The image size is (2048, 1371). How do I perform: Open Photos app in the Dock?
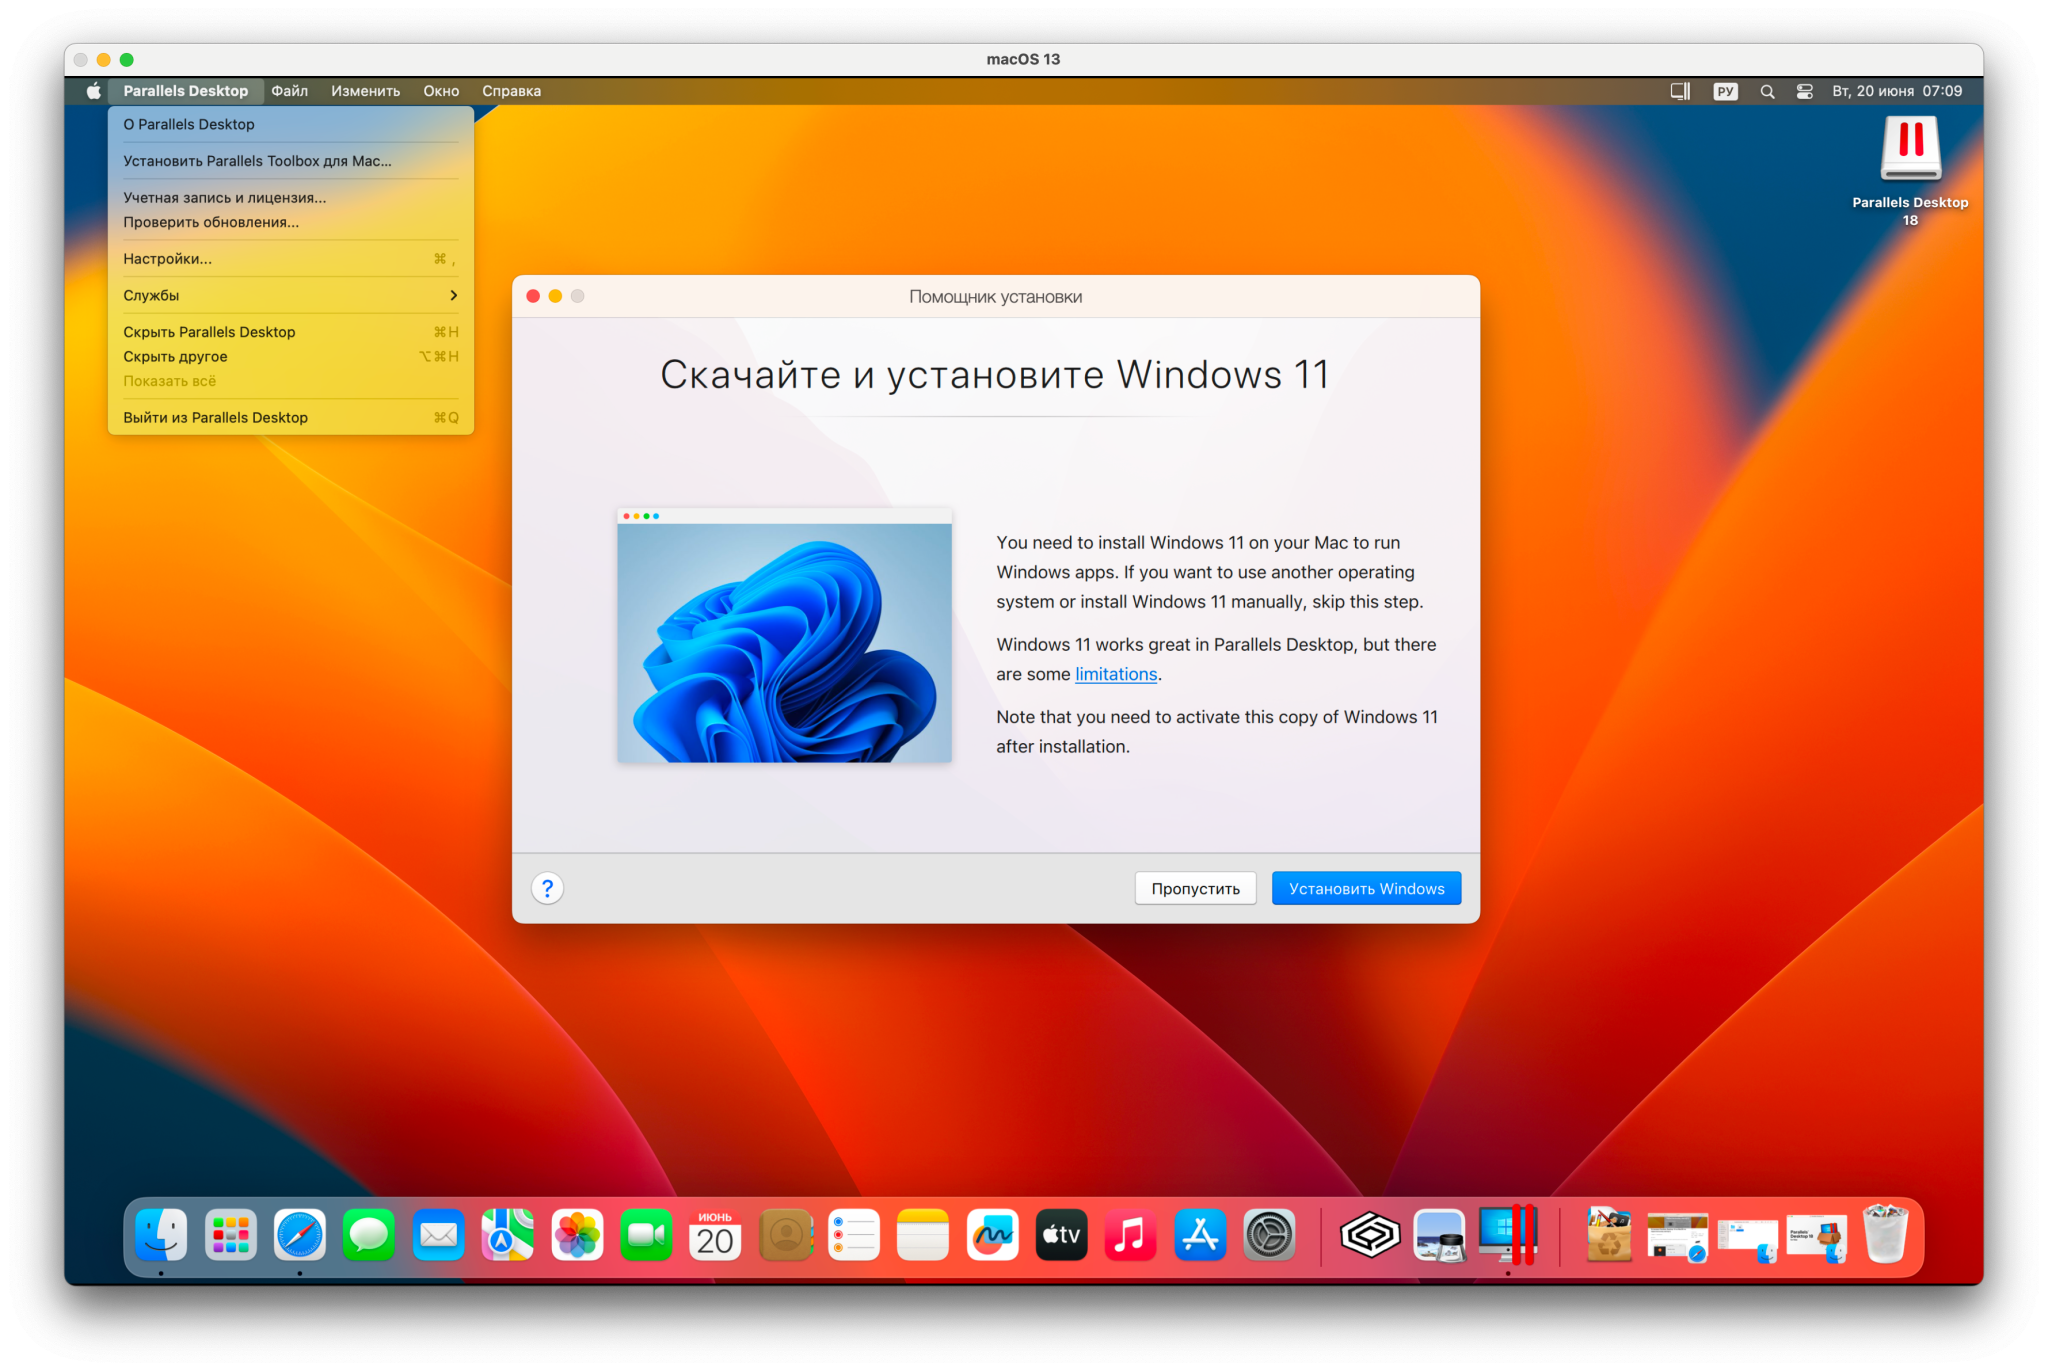[x=577, y=1236]
